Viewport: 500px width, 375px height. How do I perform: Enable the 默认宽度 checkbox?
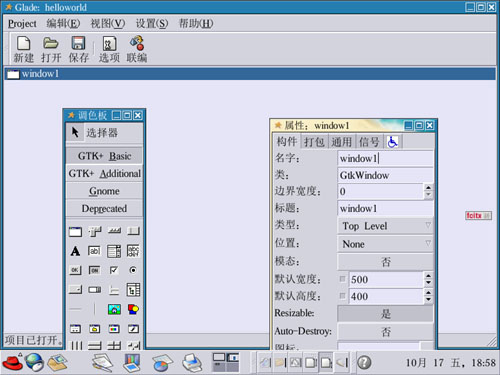pyautogui.click(x=342, y=279)
